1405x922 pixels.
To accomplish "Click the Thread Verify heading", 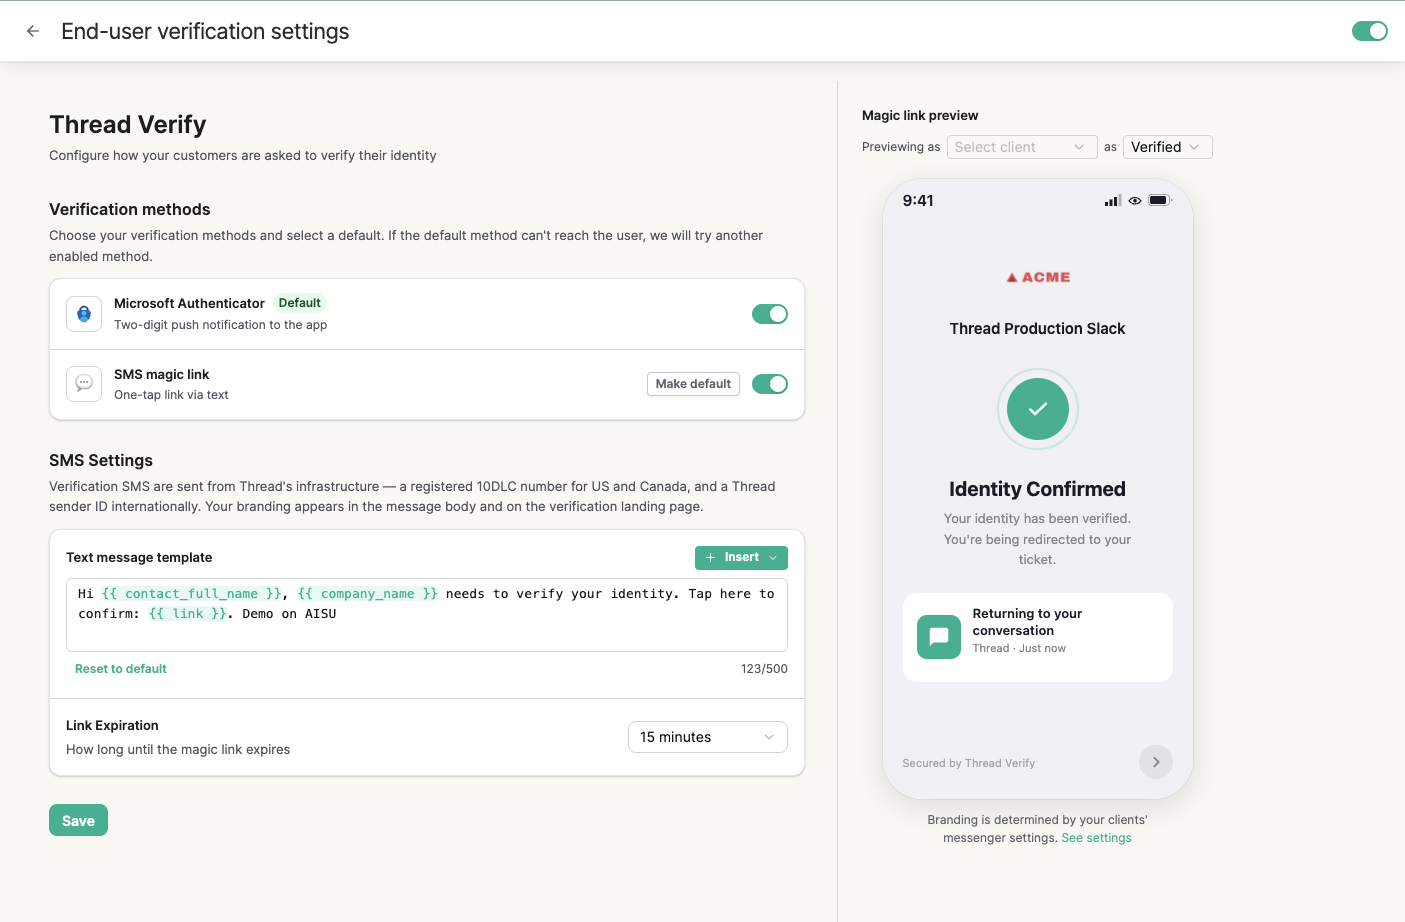I will coord(128,124).
